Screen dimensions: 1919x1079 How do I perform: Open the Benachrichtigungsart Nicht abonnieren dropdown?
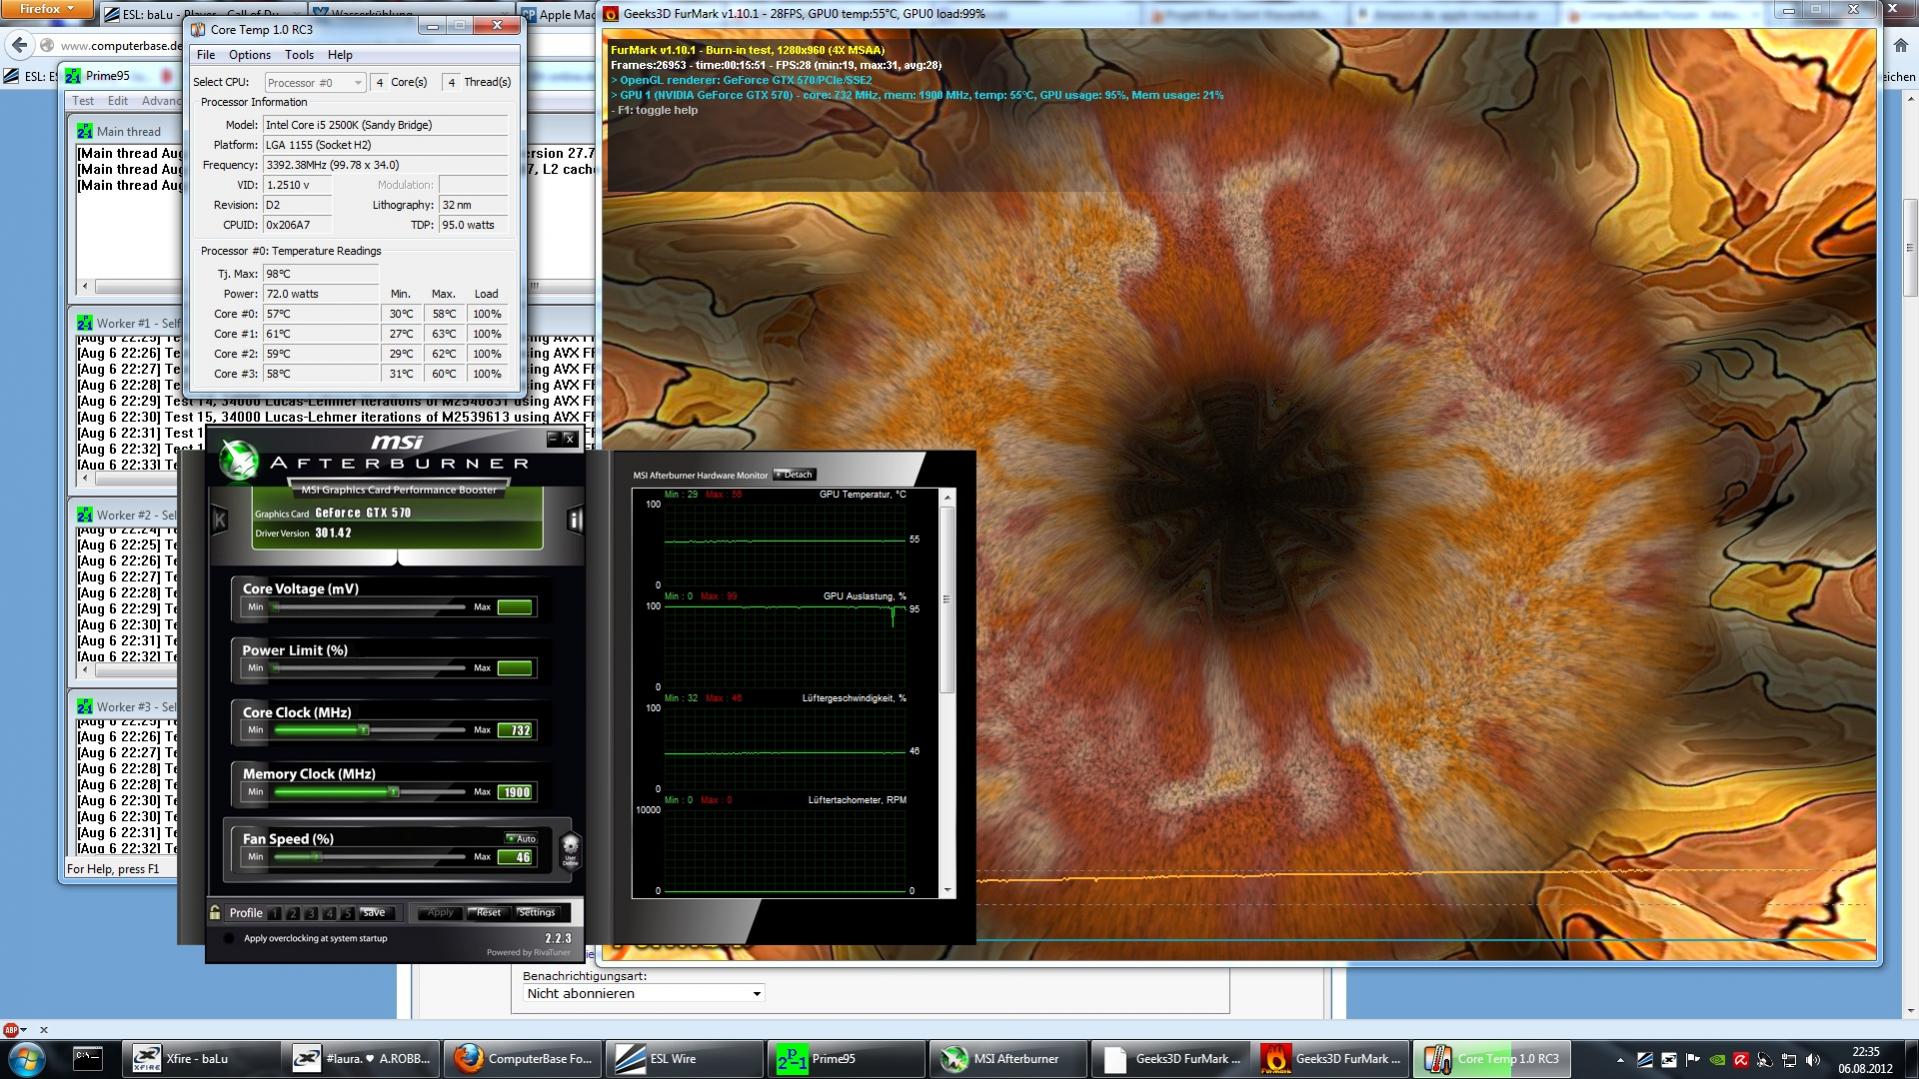coord(644,993)
